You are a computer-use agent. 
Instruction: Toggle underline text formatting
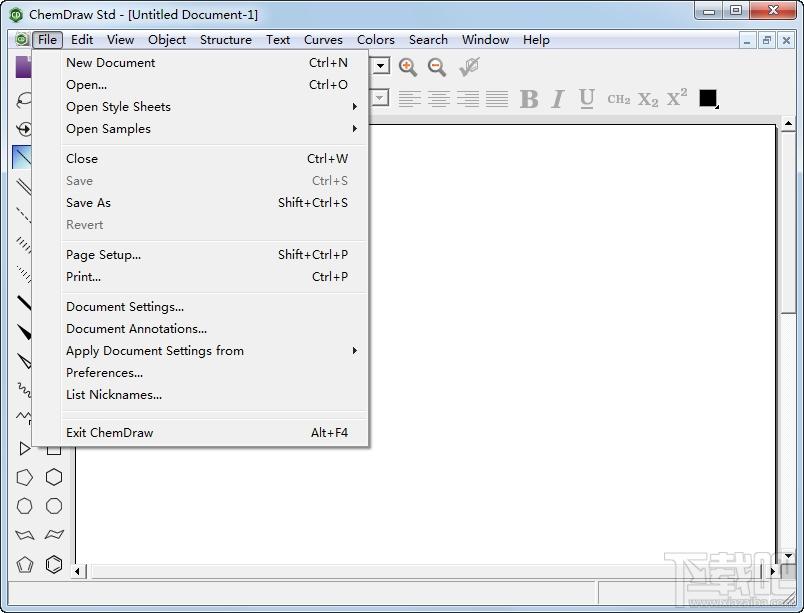pos(587,98)
